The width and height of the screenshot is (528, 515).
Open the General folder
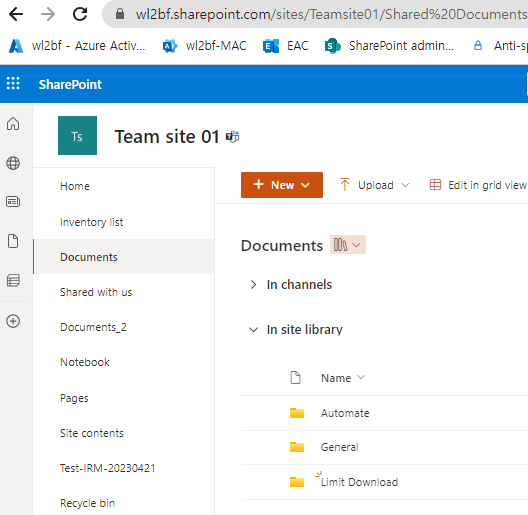(x=339, y=447)
